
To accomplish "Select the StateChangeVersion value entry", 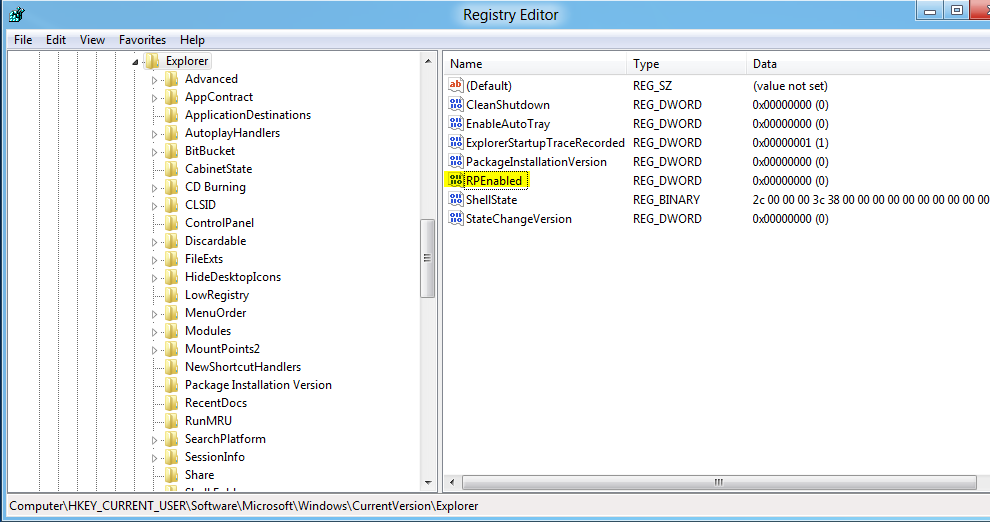I will click(518, 219).
